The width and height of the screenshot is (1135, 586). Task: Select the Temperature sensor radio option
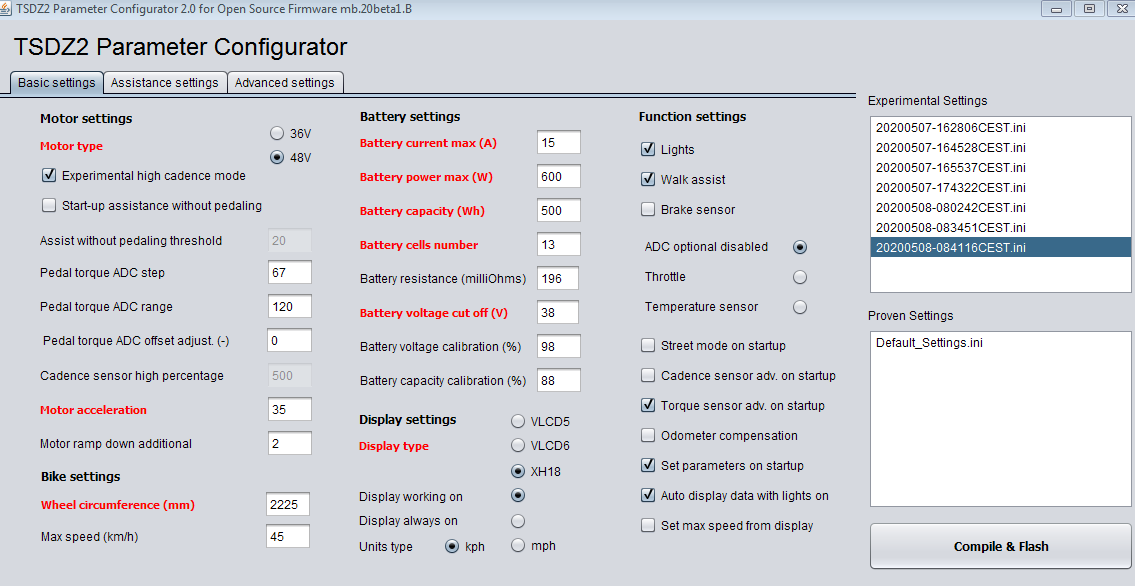800,307
